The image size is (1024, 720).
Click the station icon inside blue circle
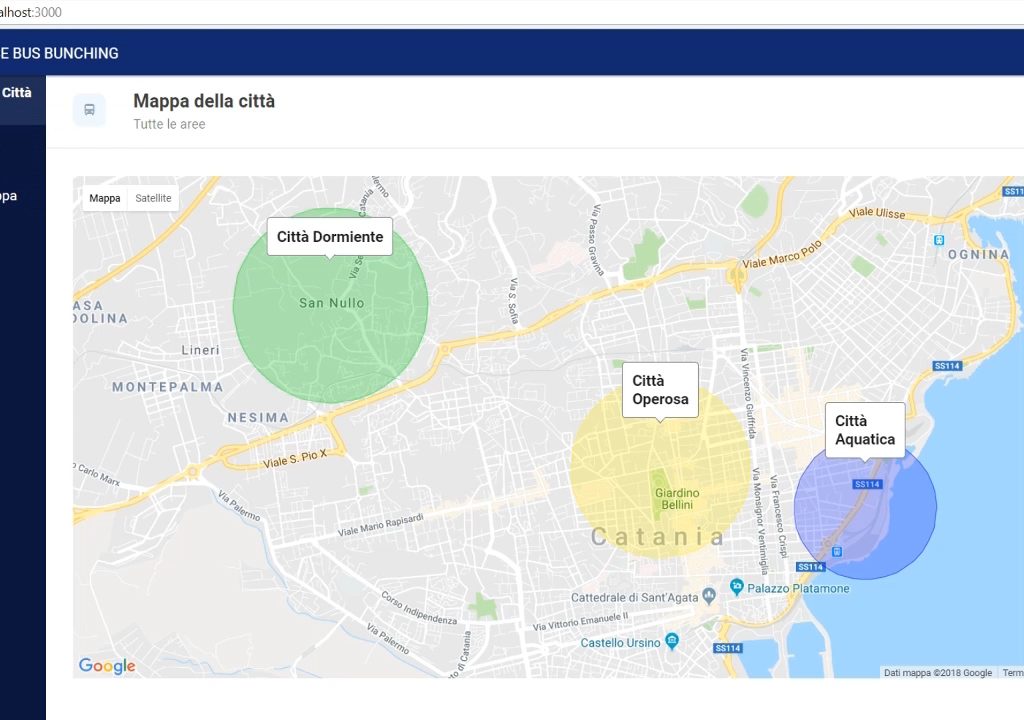click(x=837, y=552)
